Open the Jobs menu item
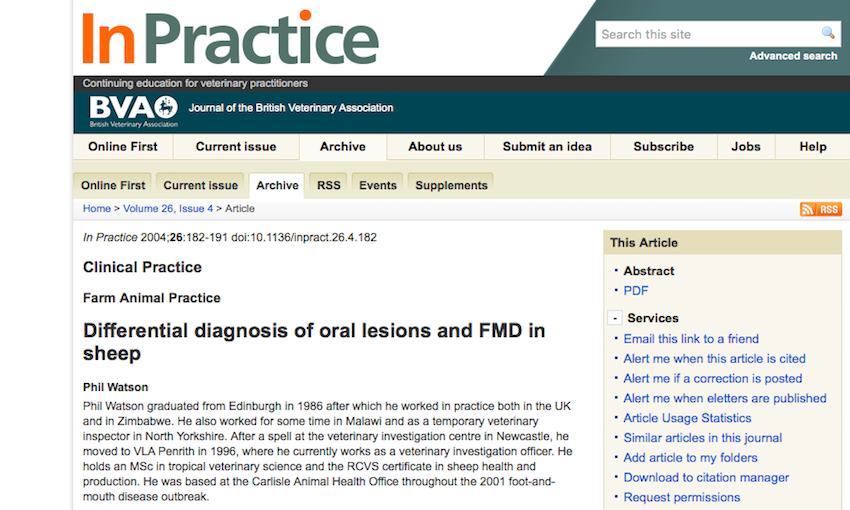 tap(746, 146)
